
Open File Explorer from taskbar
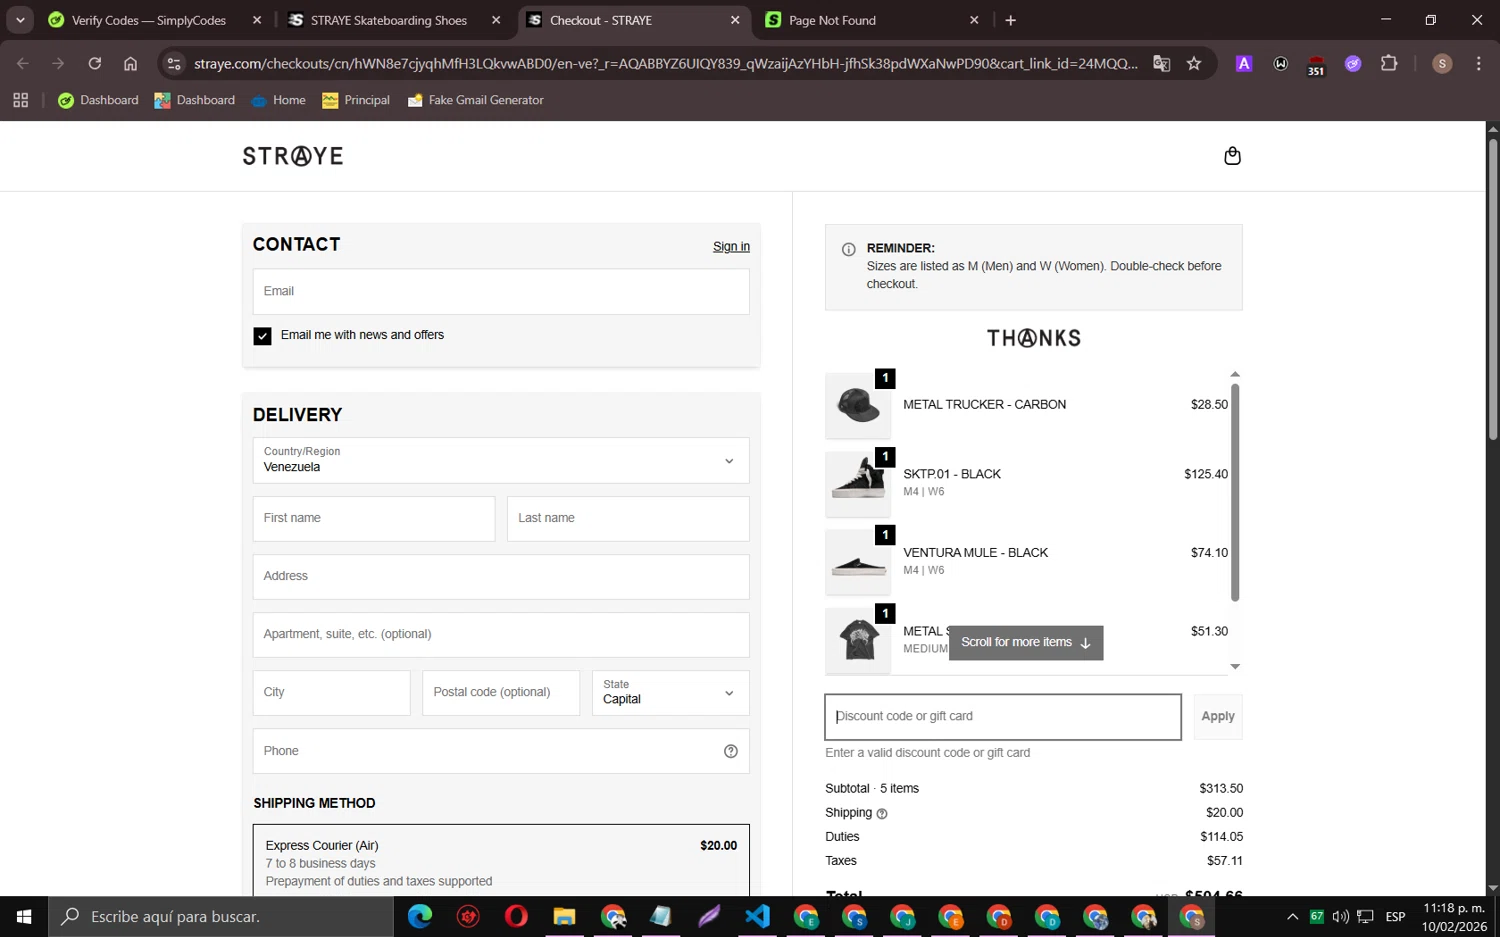tap(564, 916)
